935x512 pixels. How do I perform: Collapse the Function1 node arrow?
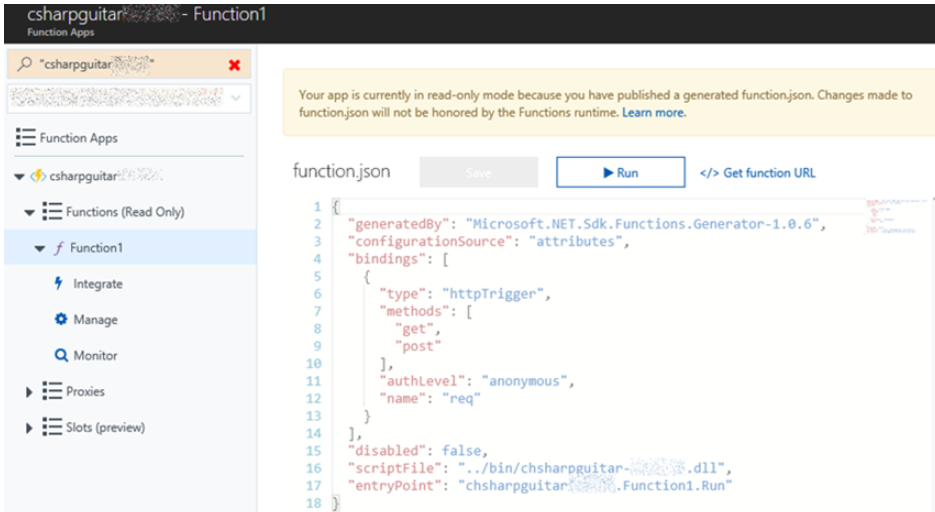coord(39,249)
